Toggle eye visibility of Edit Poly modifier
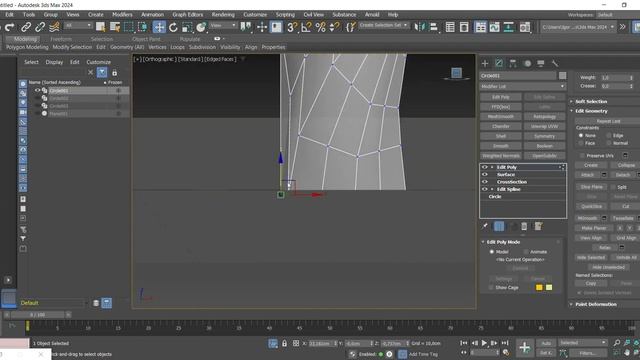This screenshot has height=360, width=640. click(484, 167)
